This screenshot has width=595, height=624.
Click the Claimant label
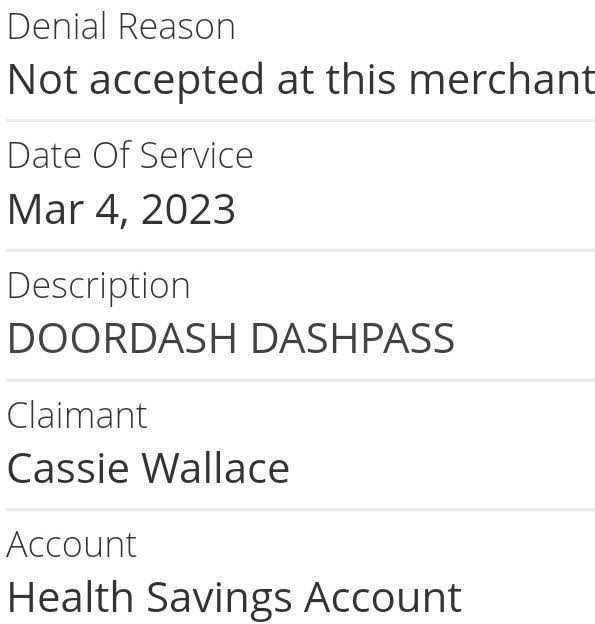[78, 415]
